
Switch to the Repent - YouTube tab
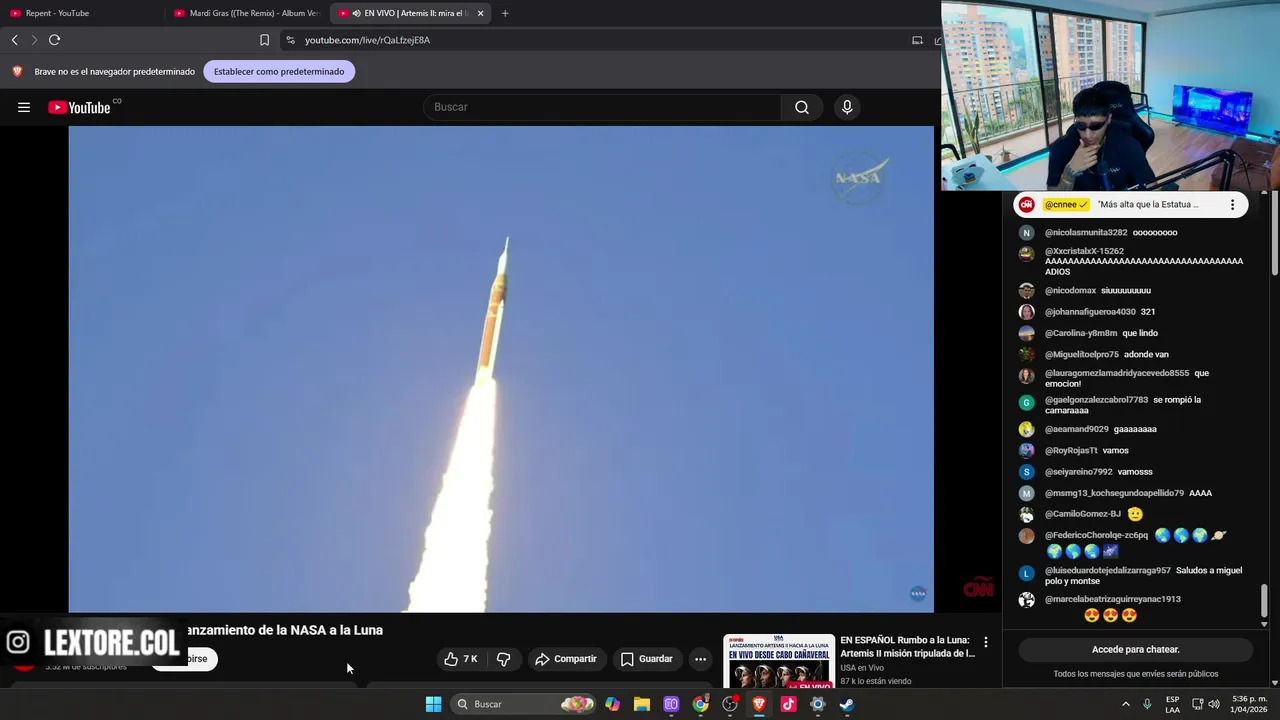[x=82, y=13]
